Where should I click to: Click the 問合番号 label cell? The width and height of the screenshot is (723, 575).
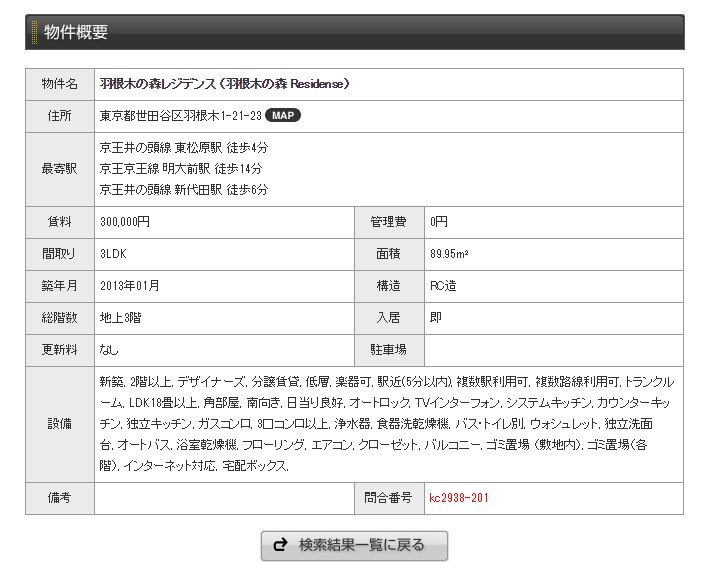click(388, 497)
